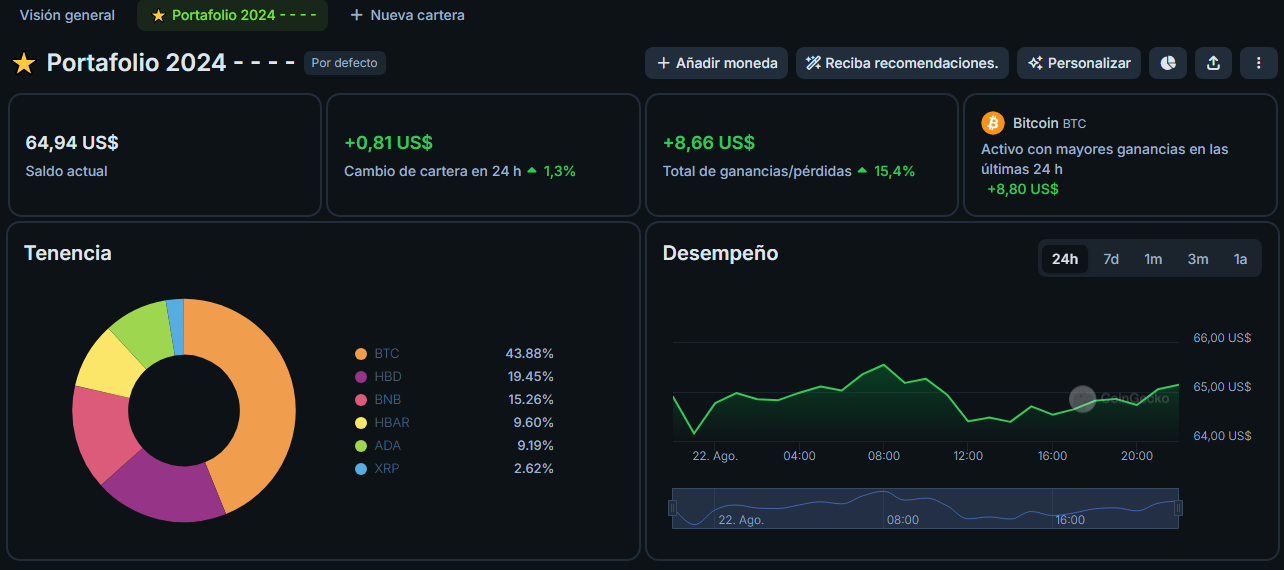The image size is (1284, 570).
Task: Click the pie chart icon button
Action: click(x=1168, y=63)
